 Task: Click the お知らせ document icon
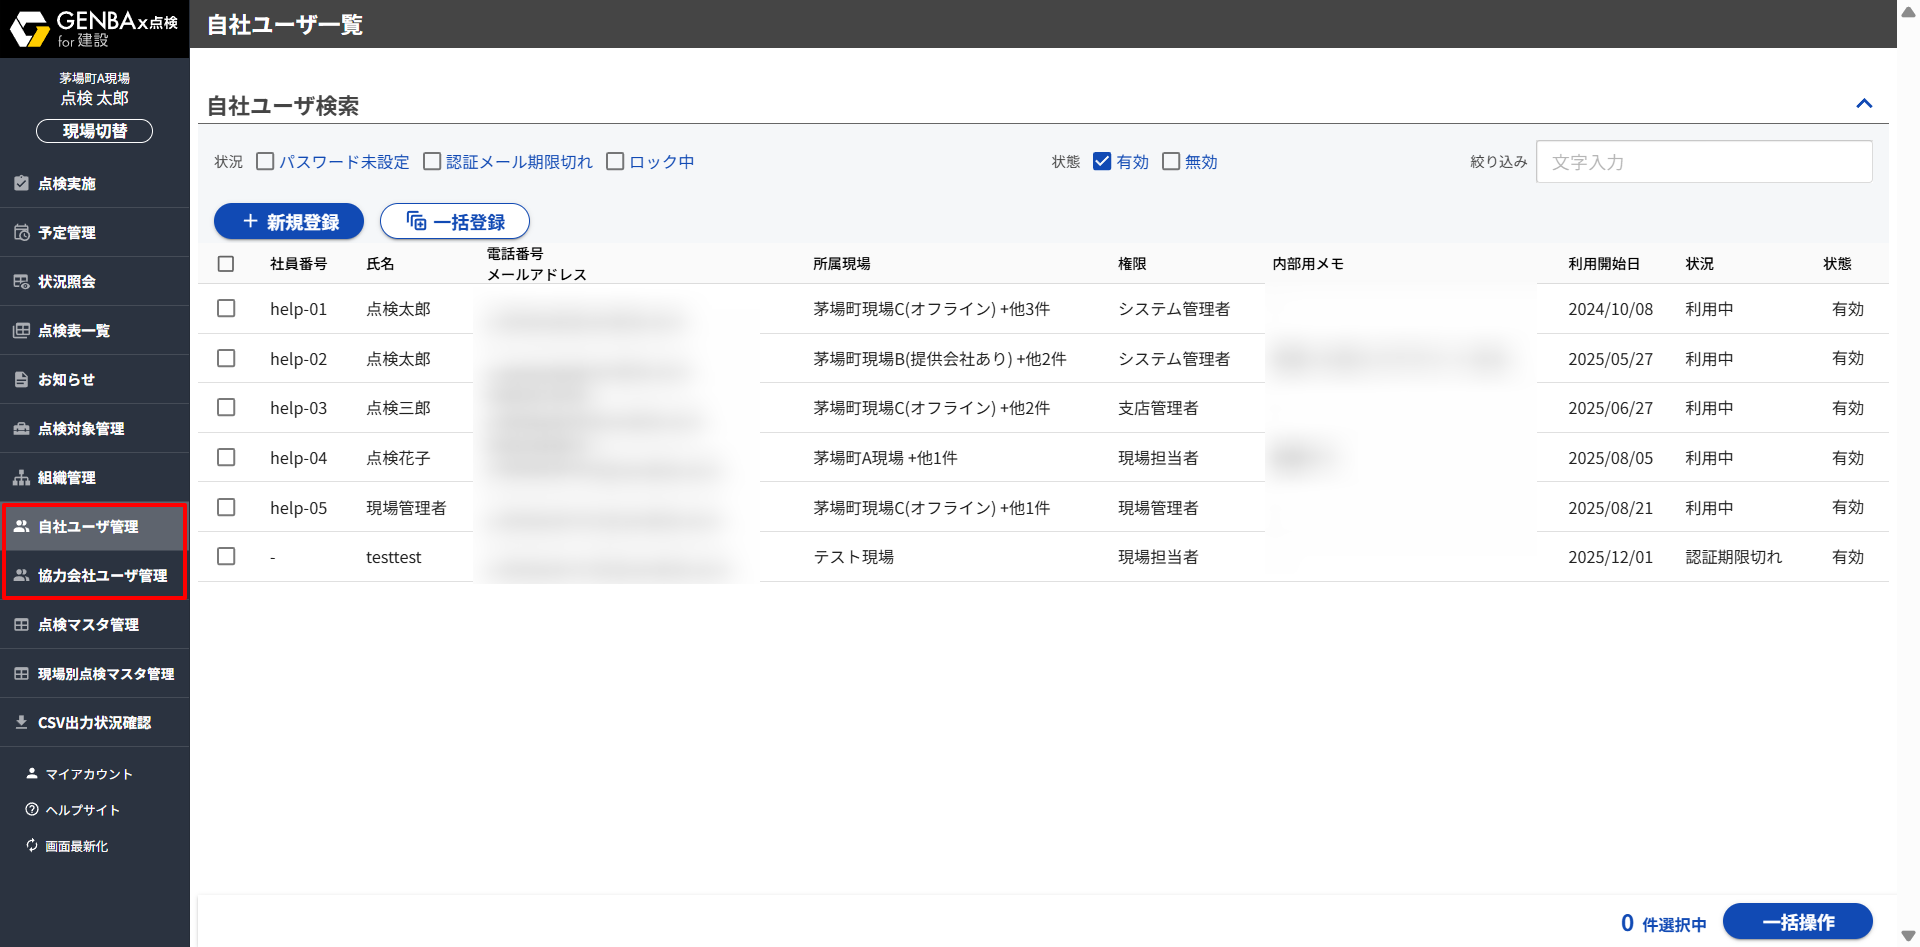click(x=21, y=379)
